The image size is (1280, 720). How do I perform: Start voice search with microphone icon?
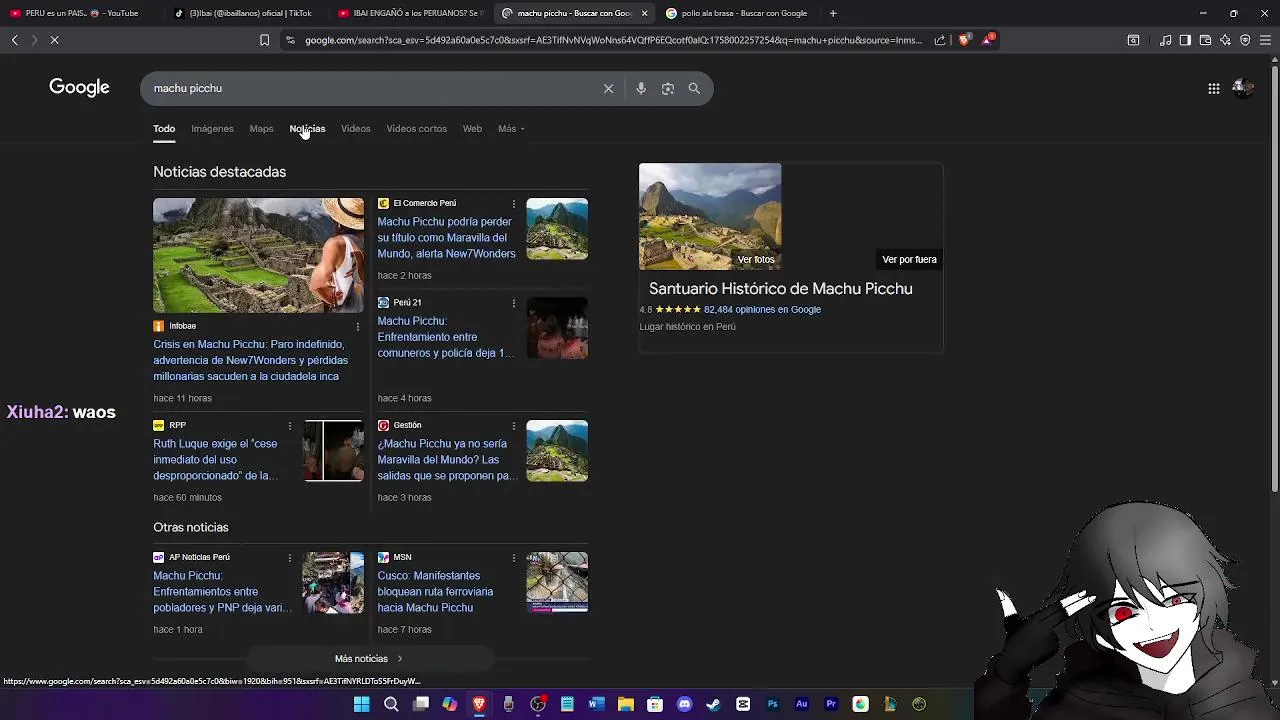pyautogui.click(x=641, y=88)
